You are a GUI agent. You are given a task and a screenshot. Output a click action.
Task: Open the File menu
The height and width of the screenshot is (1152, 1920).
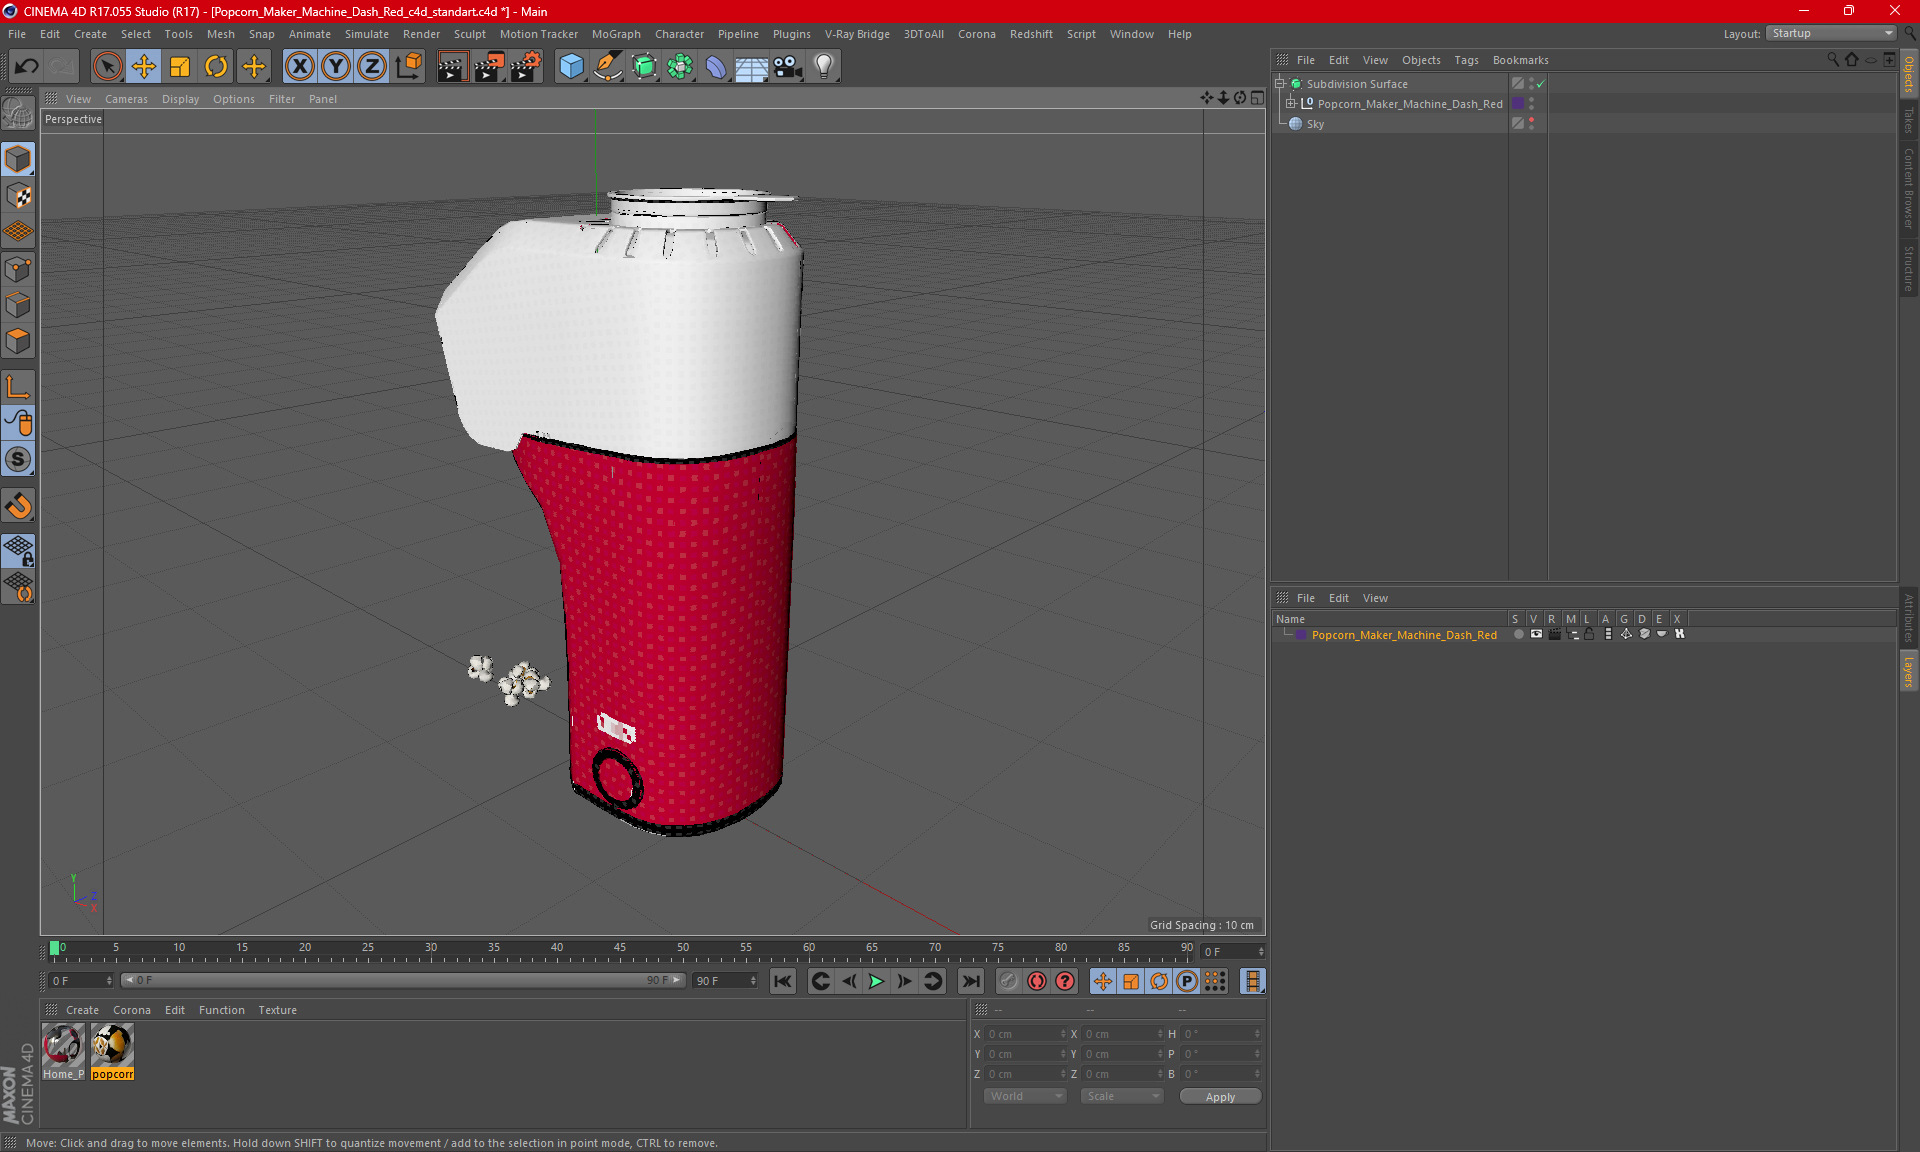[x=17, y=34]
